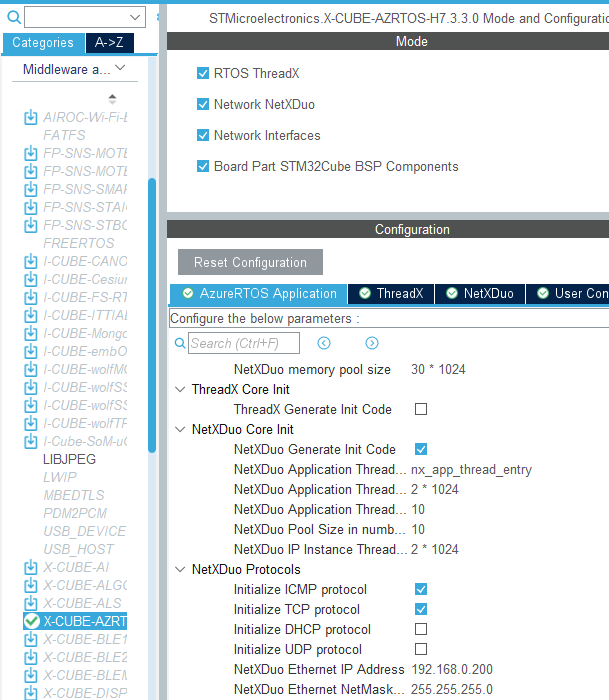609x700 pixels.
Task: Click download icon beside X-CUBE-AI
Action: point(30,567)
